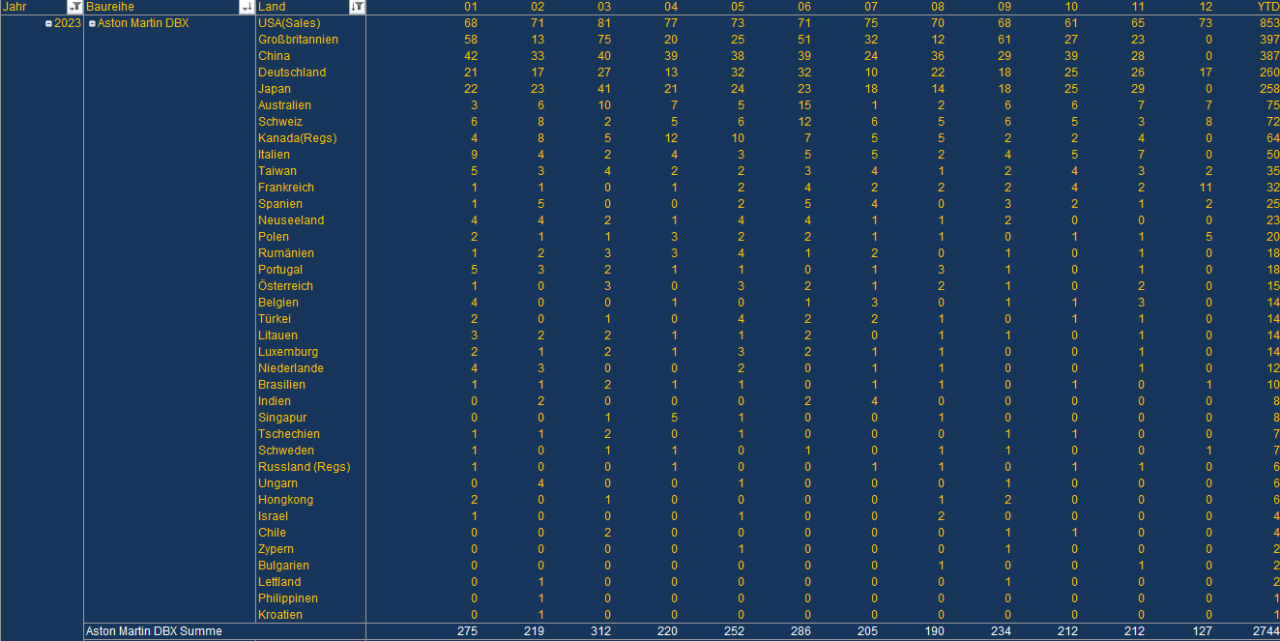Click the month 06 column header
1280x641 pixels.
(805, 7)
